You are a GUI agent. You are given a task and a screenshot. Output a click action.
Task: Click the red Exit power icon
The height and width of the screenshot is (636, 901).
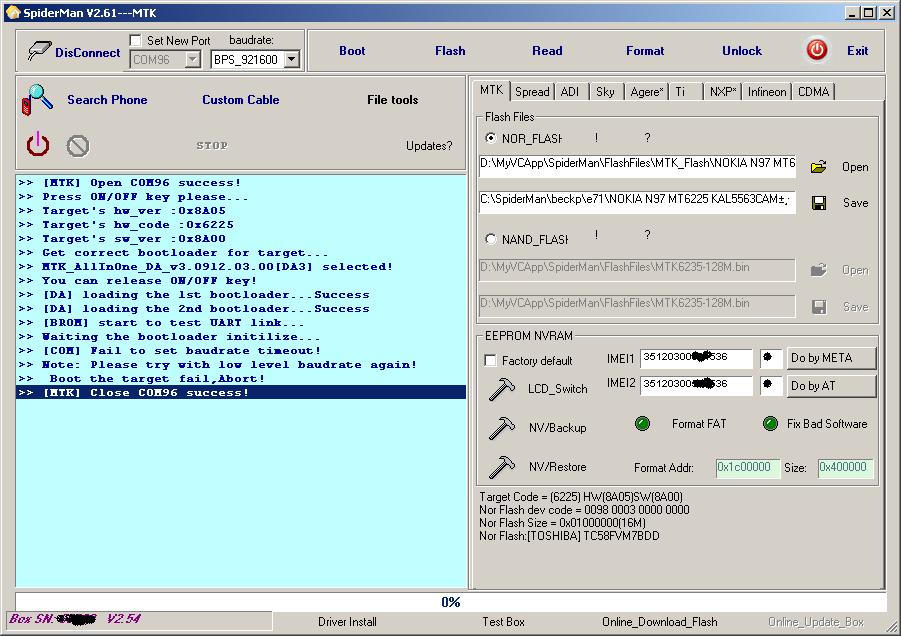[x=817, y=50]
